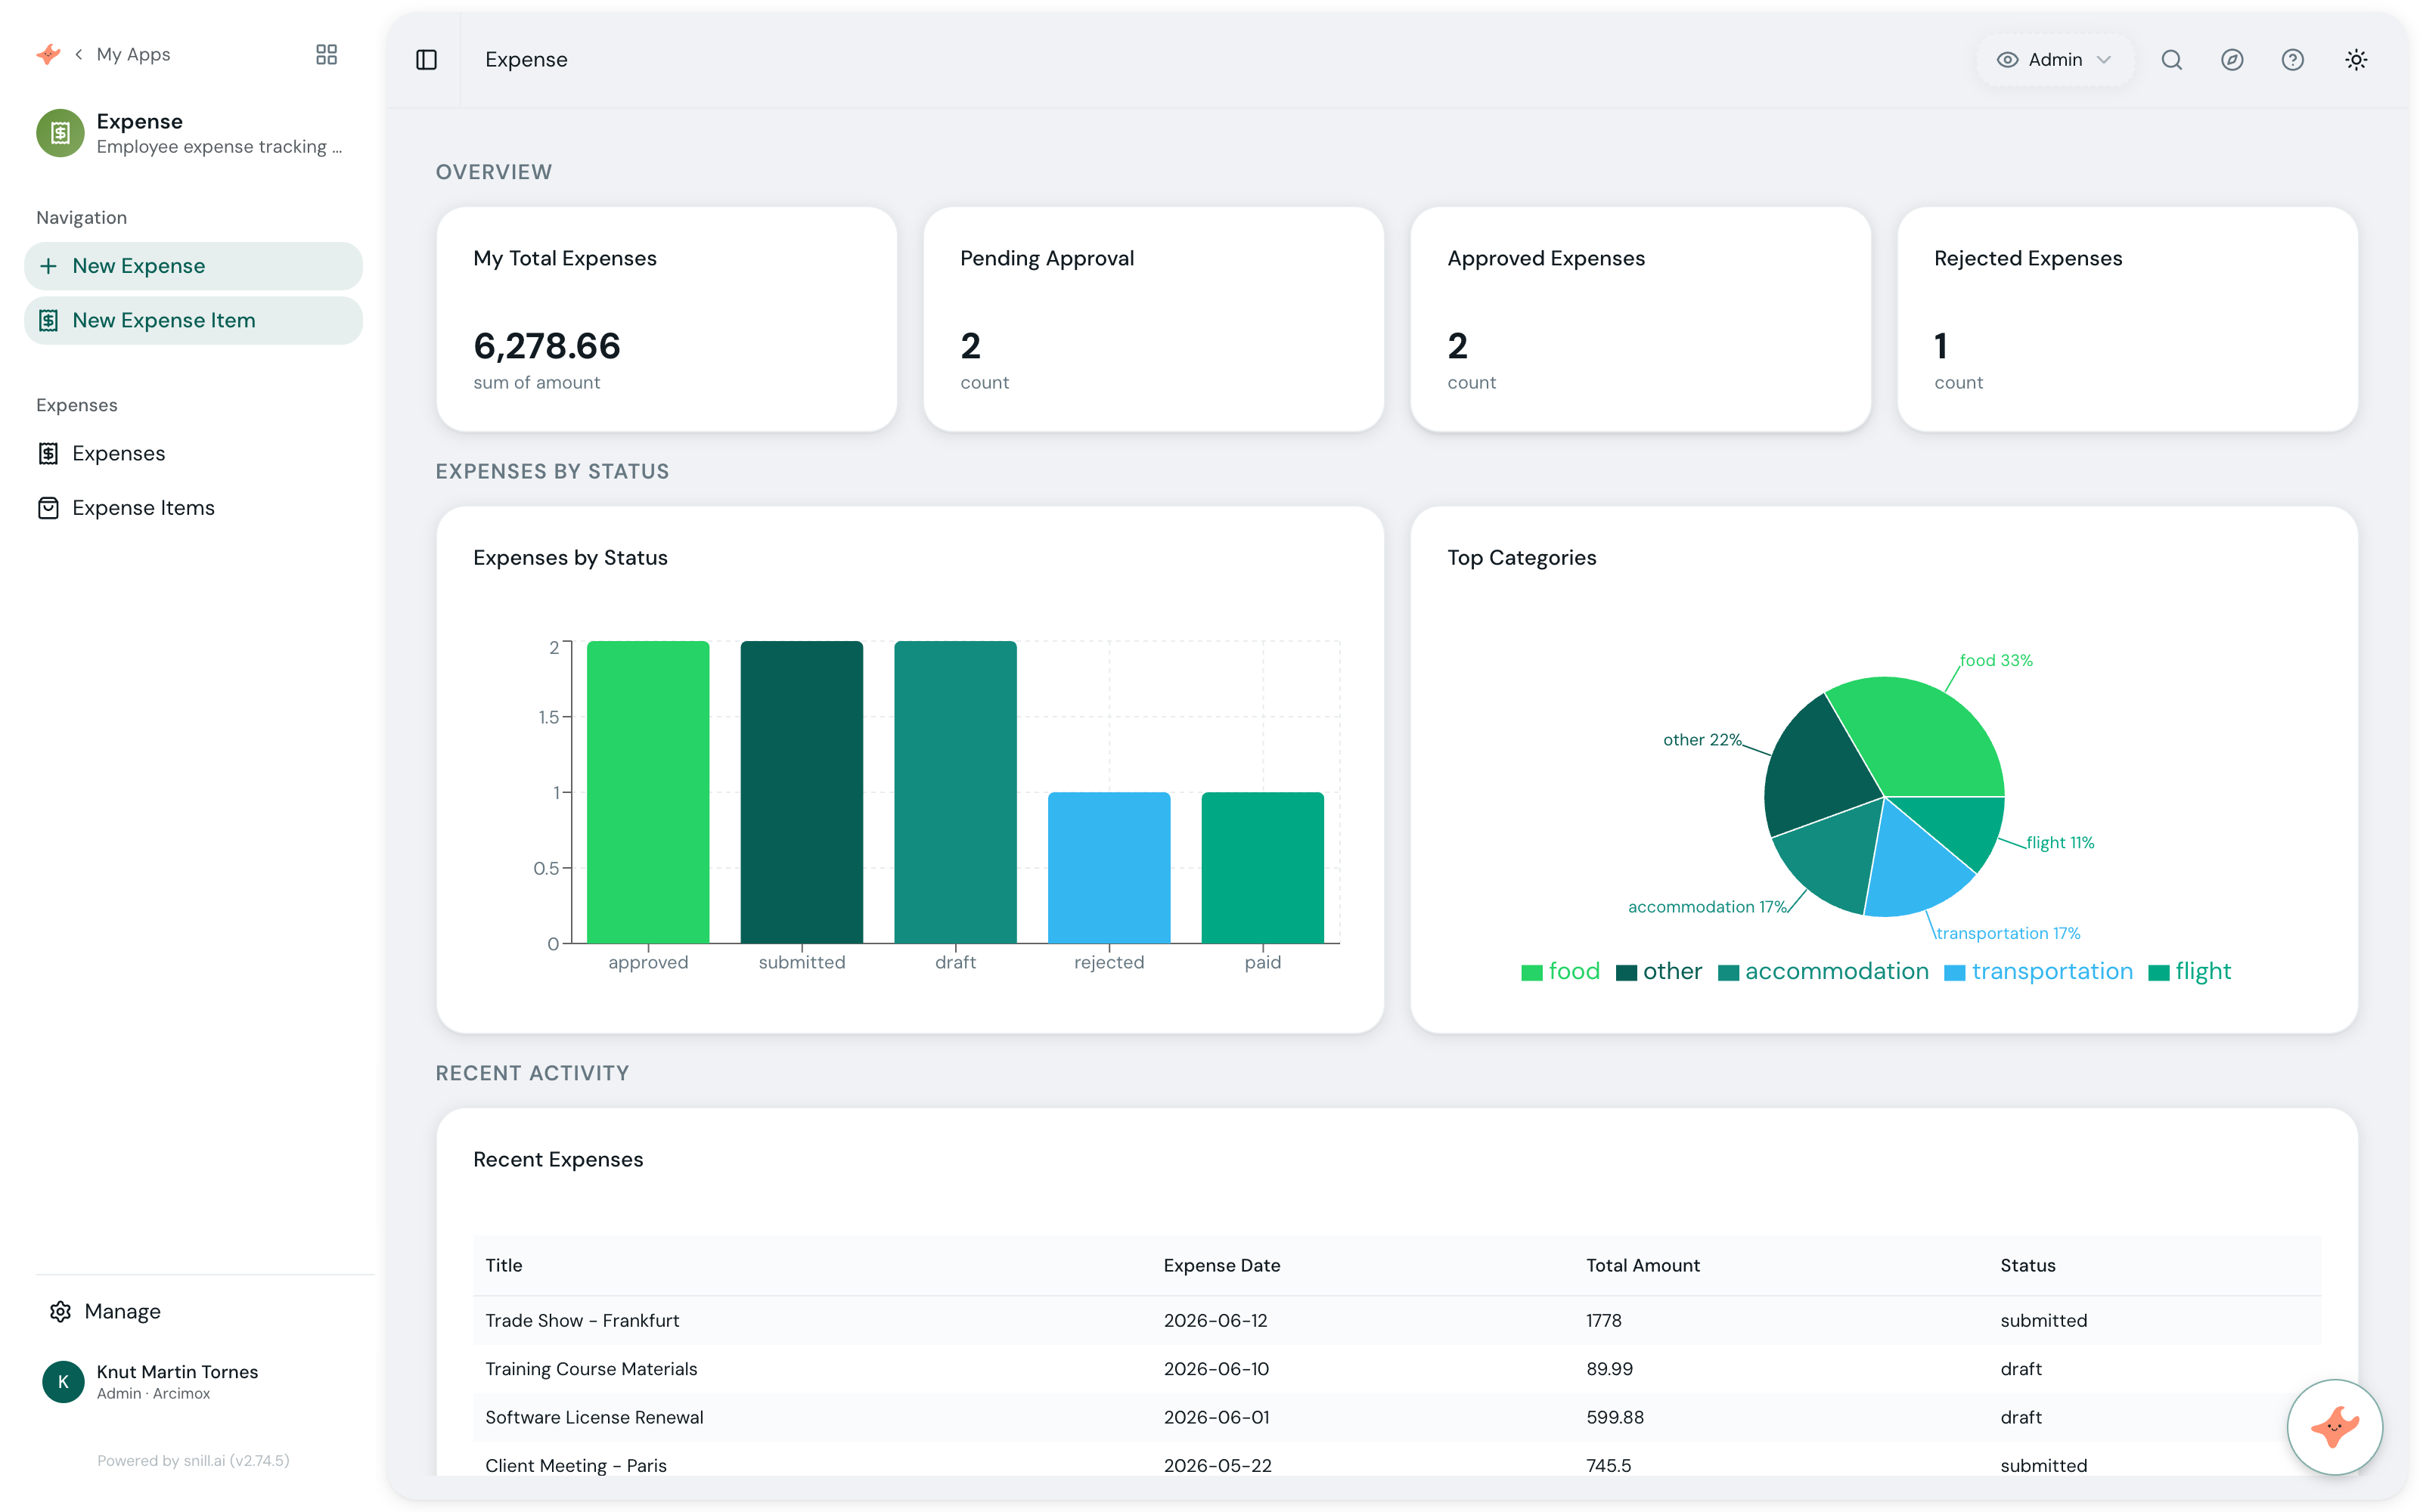The width and height of the screenshot is (2420, 1512).
Task: Click the submitted bar in chart
Action: (x=802, y=792)
